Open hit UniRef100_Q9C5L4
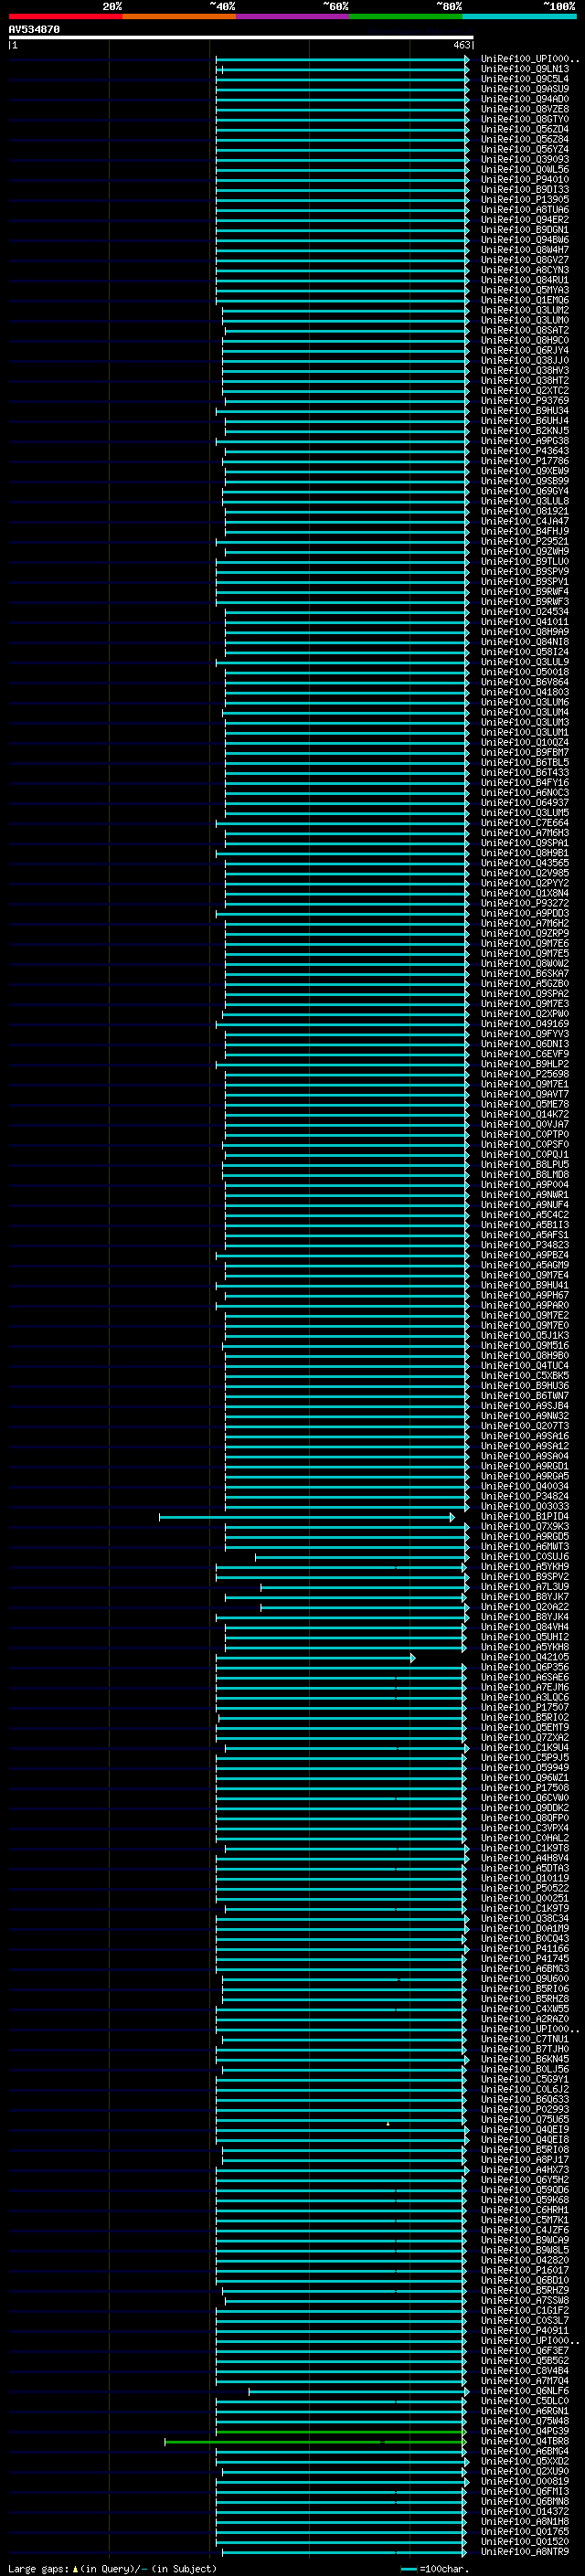 525,79
